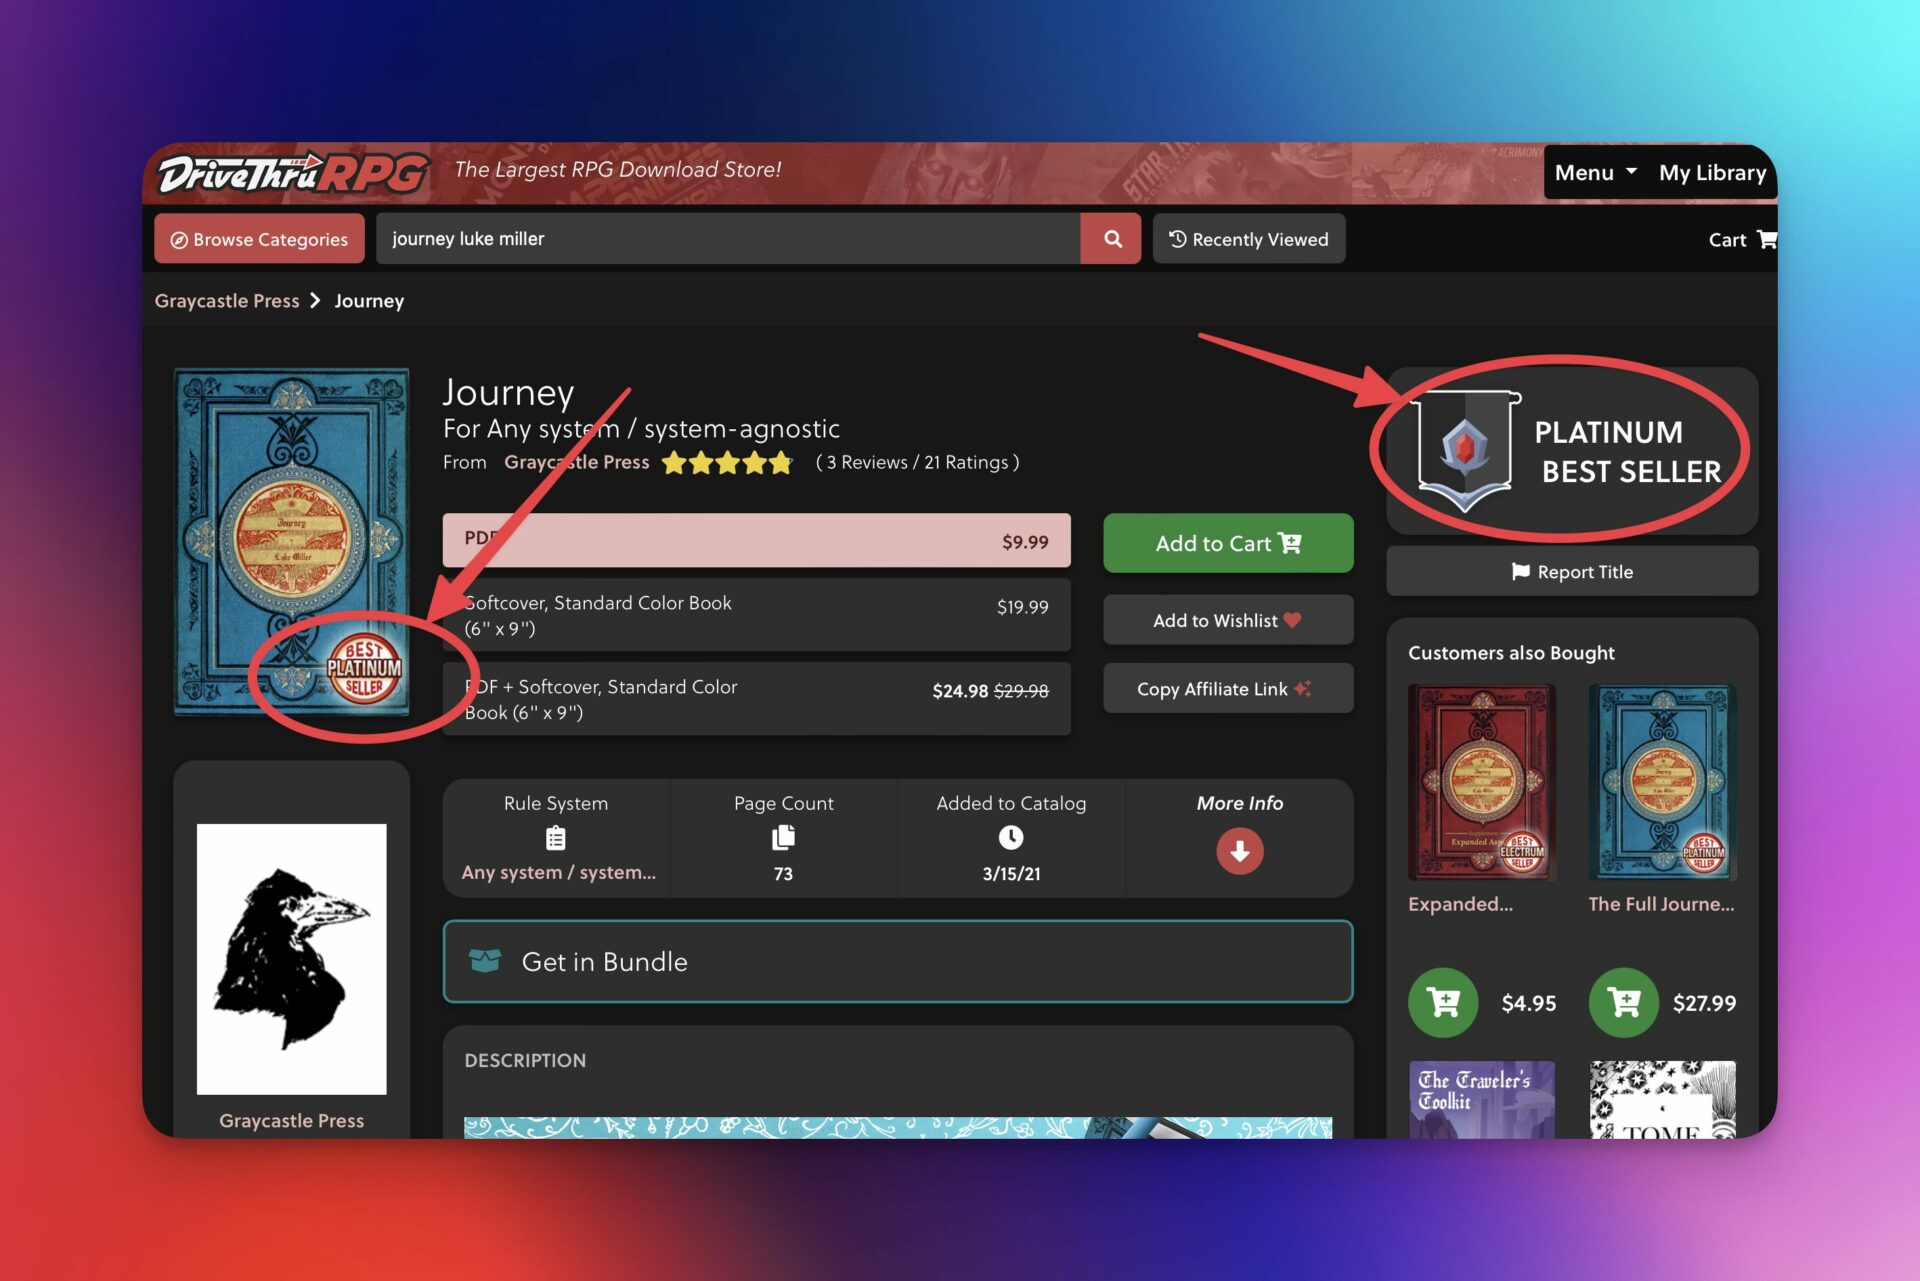Click the Platinum Best Seller shield badge
1920x1281 pixels.
click(1465, 451)
